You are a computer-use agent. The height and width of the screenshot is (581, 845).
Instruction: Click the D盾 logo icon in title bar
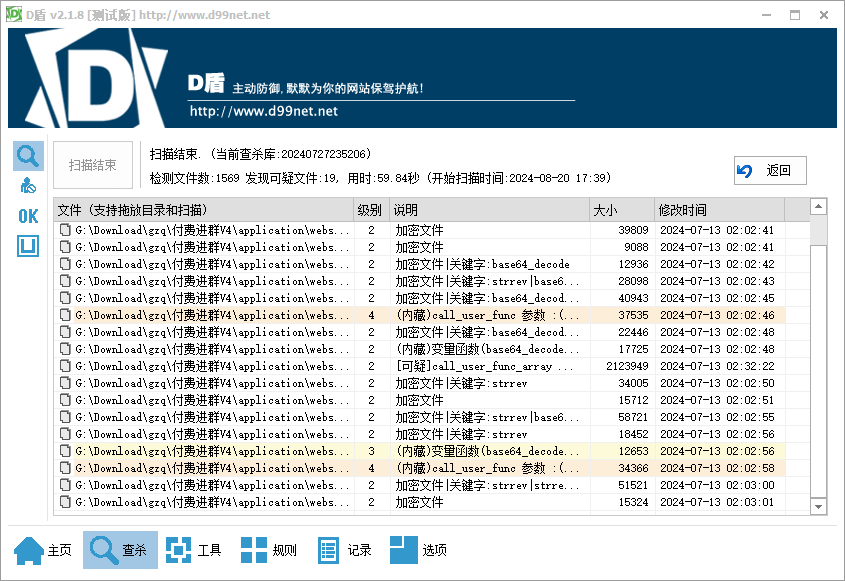(x=13, y=14)
